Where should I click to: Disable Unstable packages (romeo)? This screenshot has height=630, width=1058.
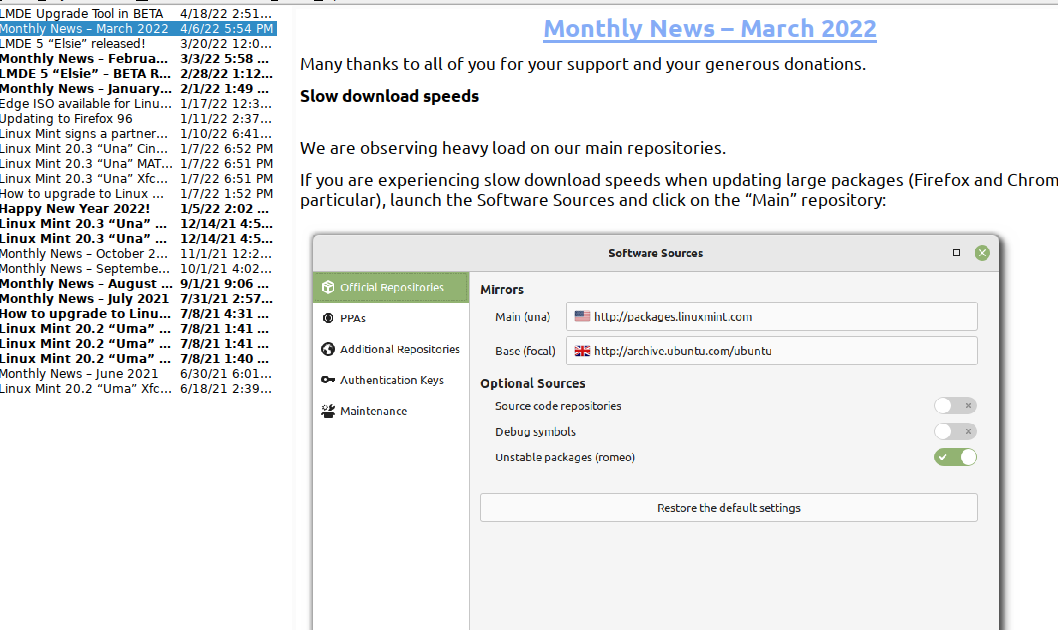click(955, 457)
